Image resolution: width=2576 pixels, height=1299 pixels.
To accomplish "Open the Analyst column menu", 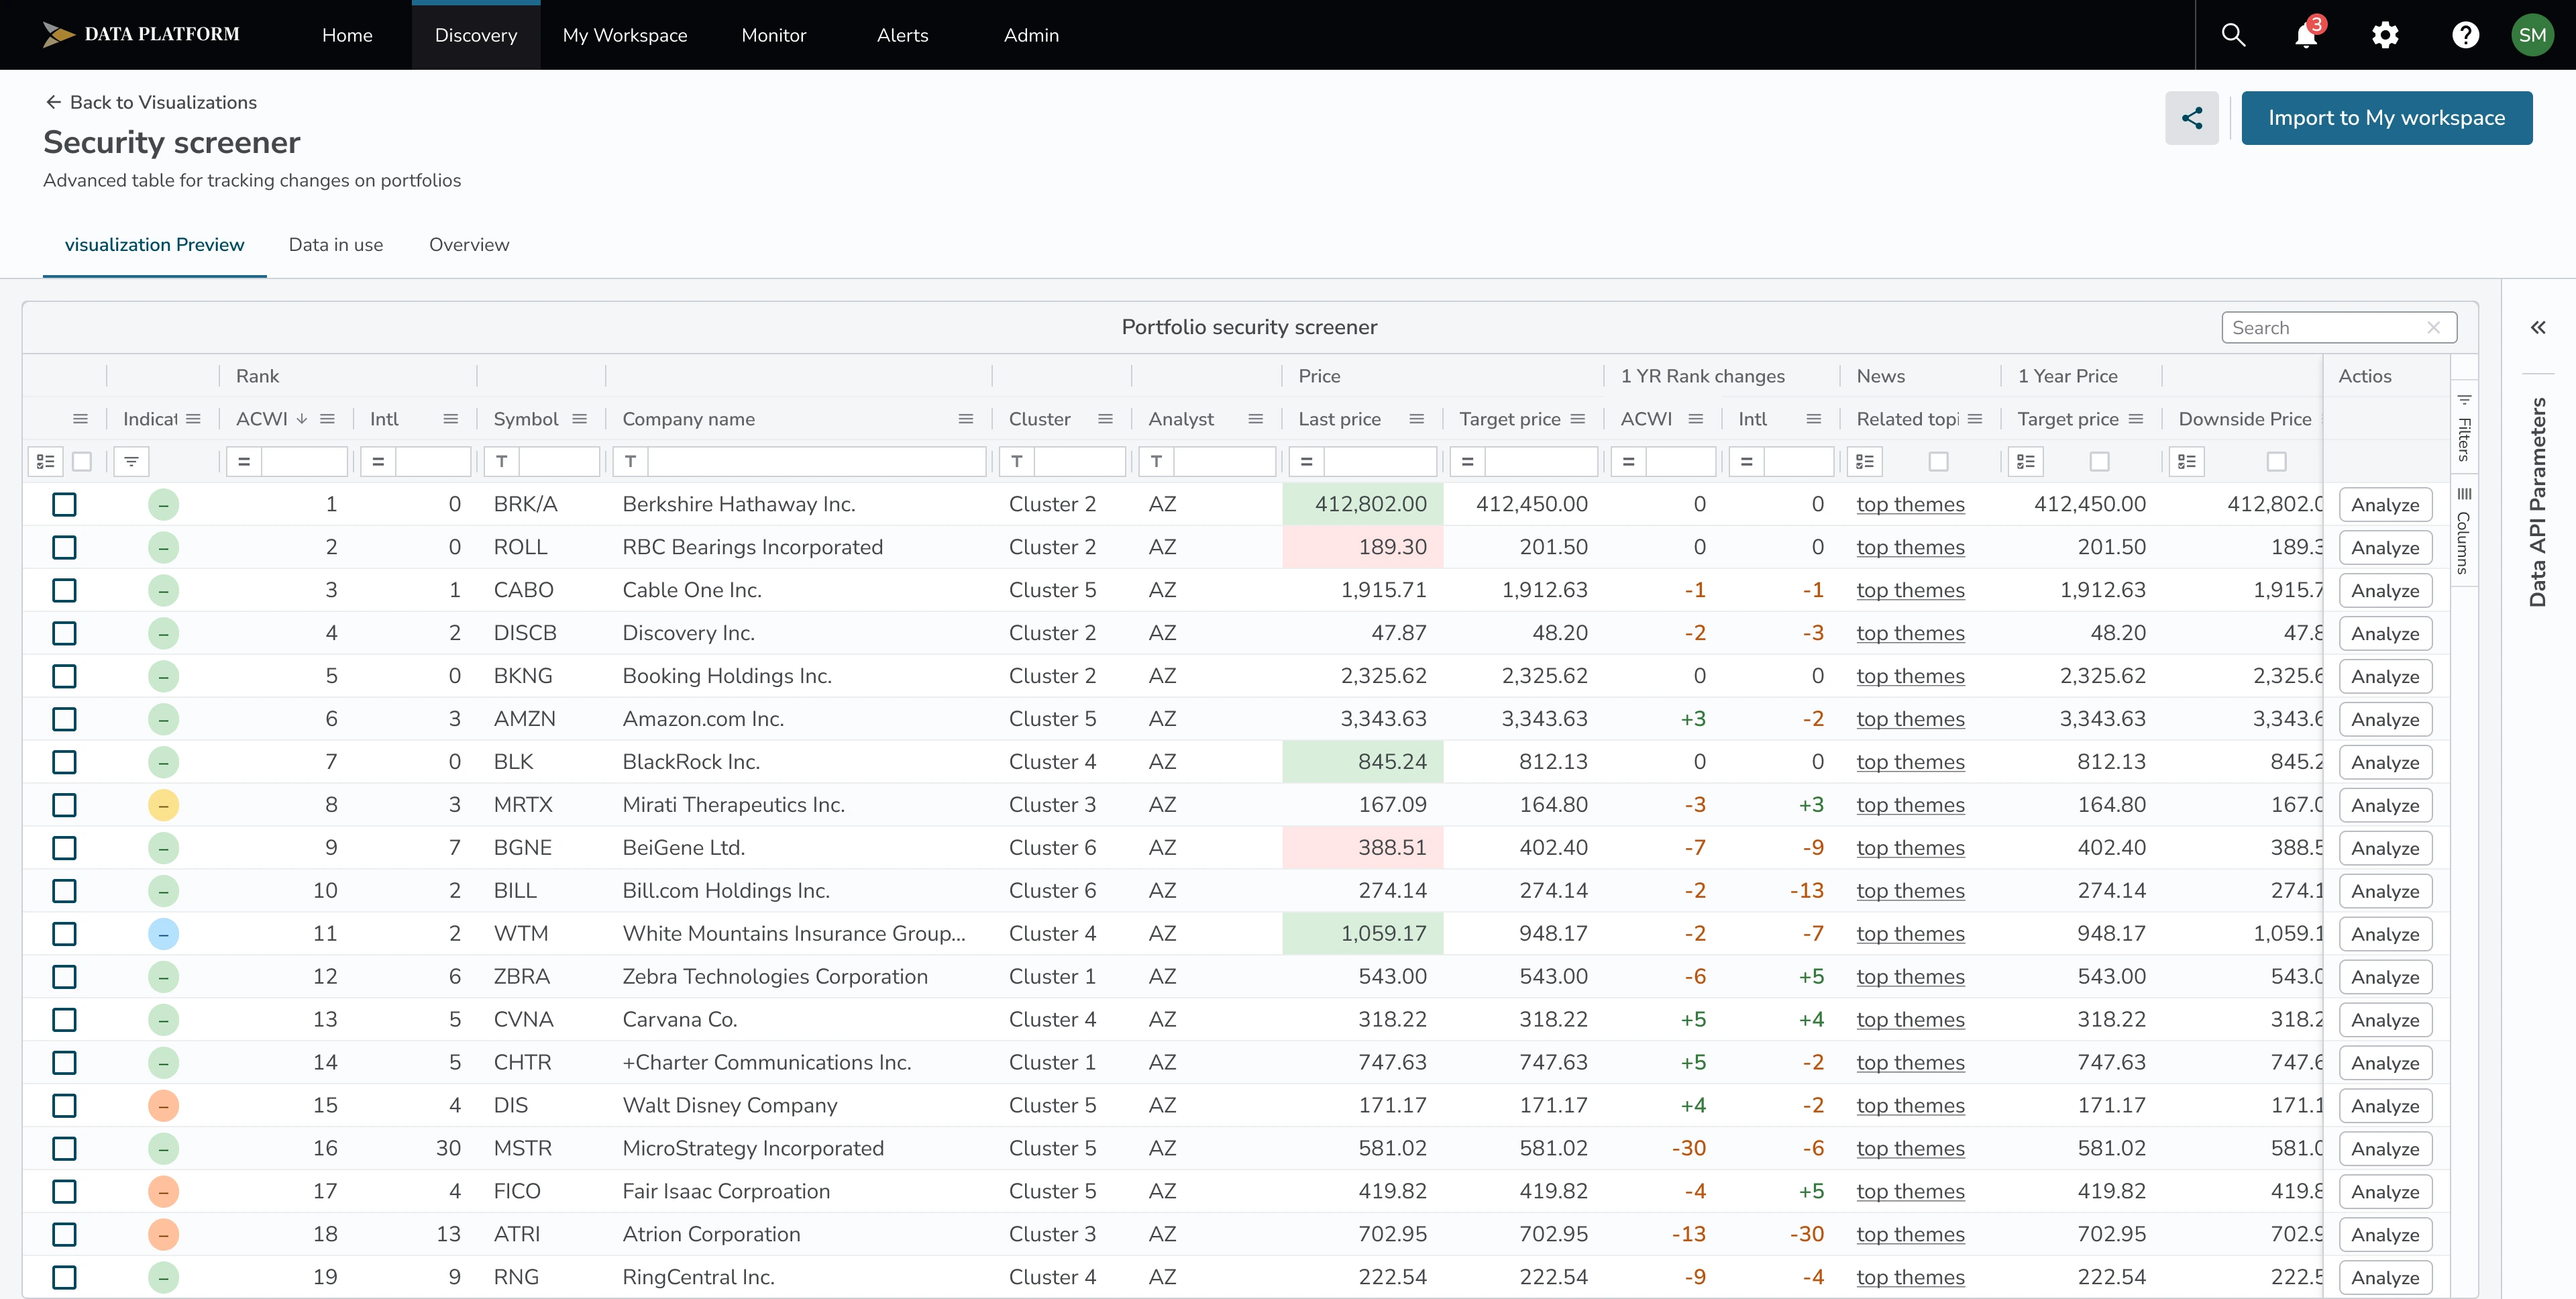I will pos(1255,419).
